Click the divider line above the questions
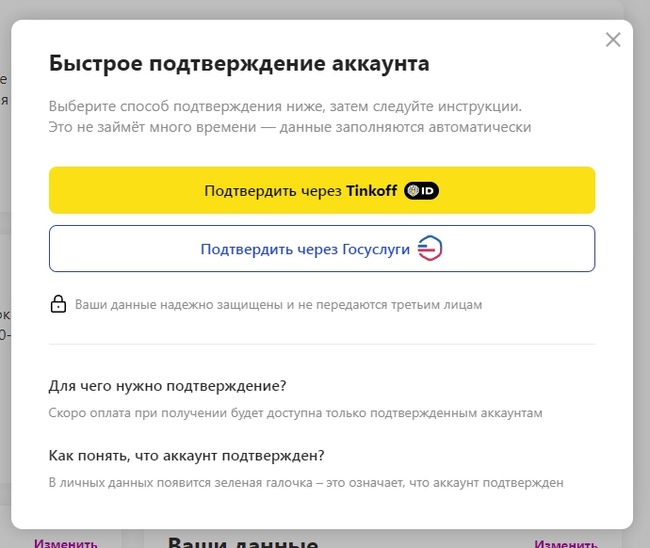Viewport: 650px width, 548px height. [x=321, y=344]
